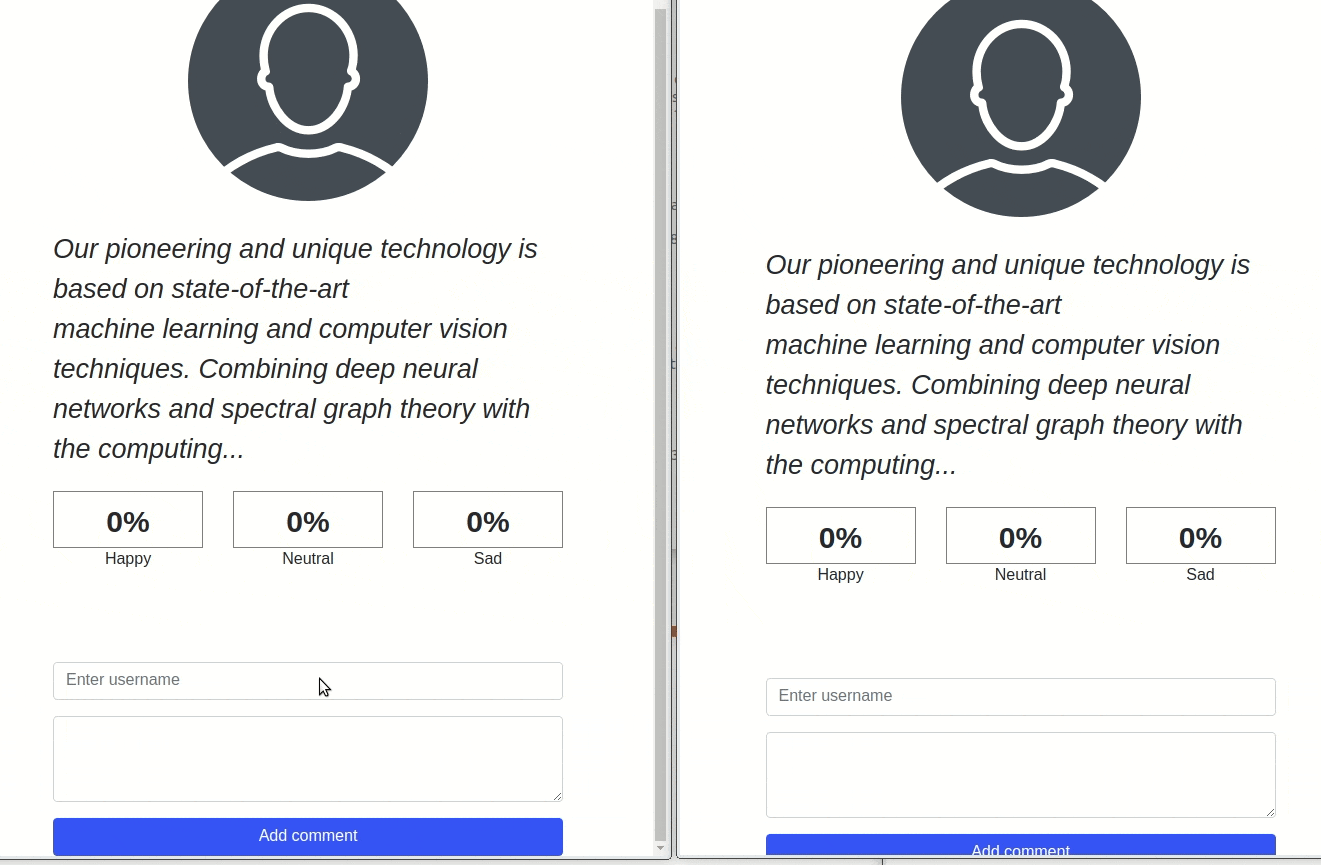This screenshot has height=865, width=1321.
Task: Choose the Neutral 0% box in right window
Action: click(1020, 536)
